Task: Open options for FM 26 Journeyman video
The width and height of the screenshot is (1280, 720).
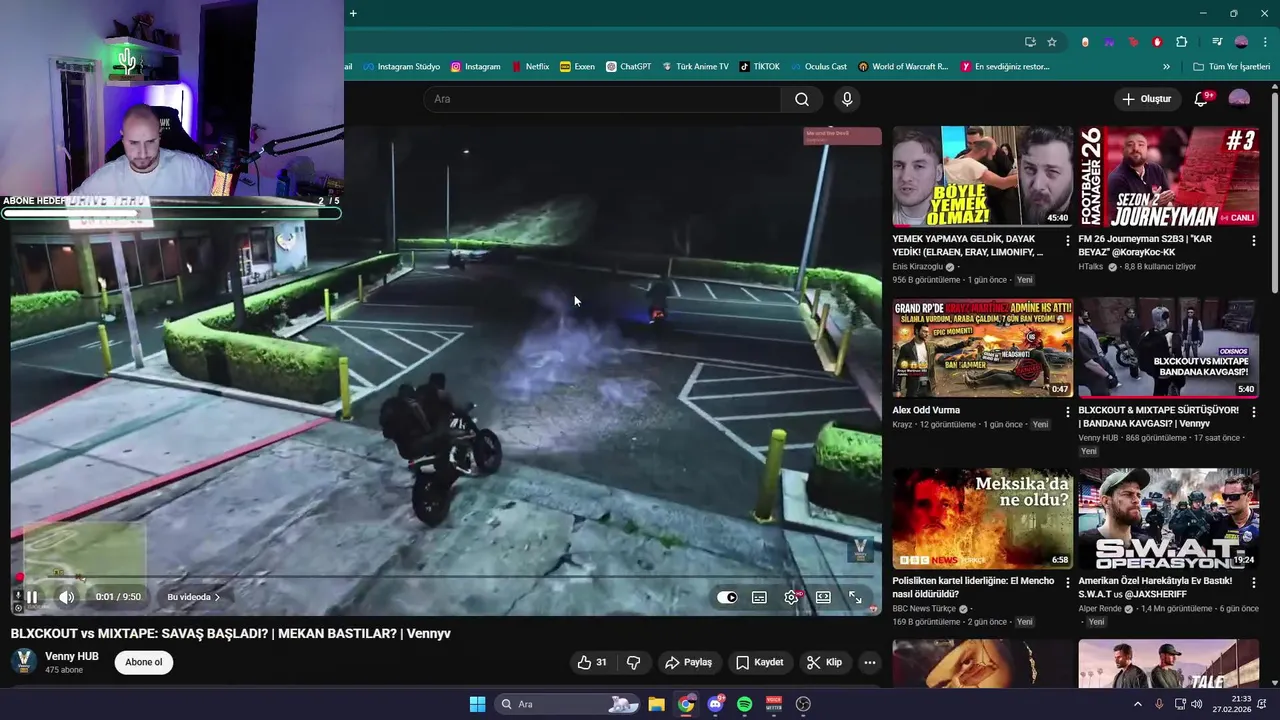Action: 1253,240
